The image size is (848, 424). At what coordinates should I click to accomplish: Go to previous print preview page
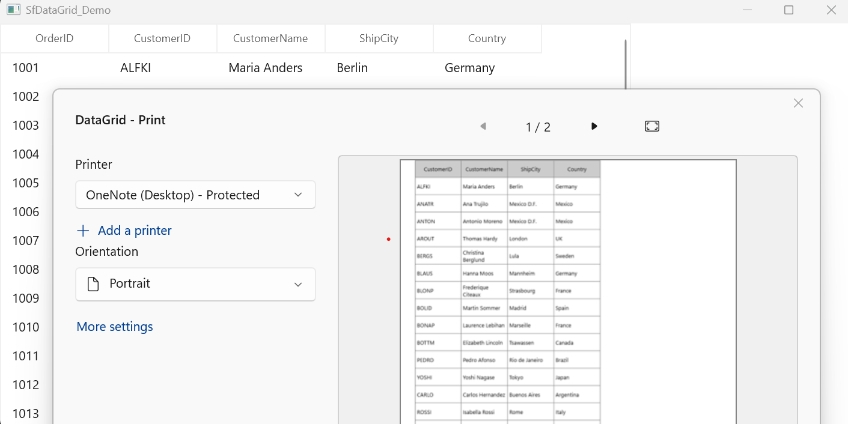[483, 127]
